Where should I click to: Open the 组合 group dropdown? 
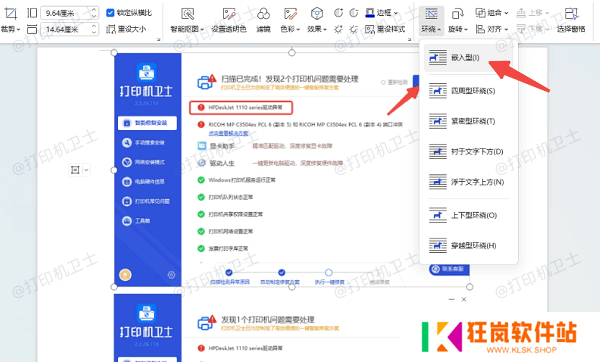pyautogui.click(x=492, y=13)
